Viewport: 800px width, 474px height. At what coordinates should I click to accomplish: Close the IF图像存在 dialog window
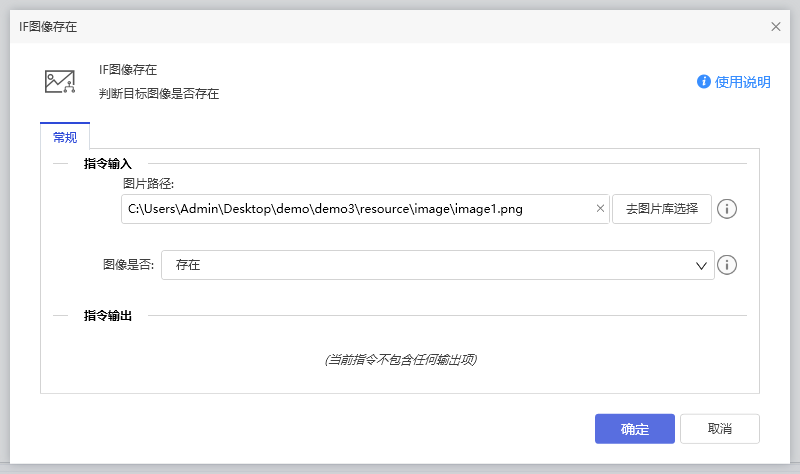[776, 27]
